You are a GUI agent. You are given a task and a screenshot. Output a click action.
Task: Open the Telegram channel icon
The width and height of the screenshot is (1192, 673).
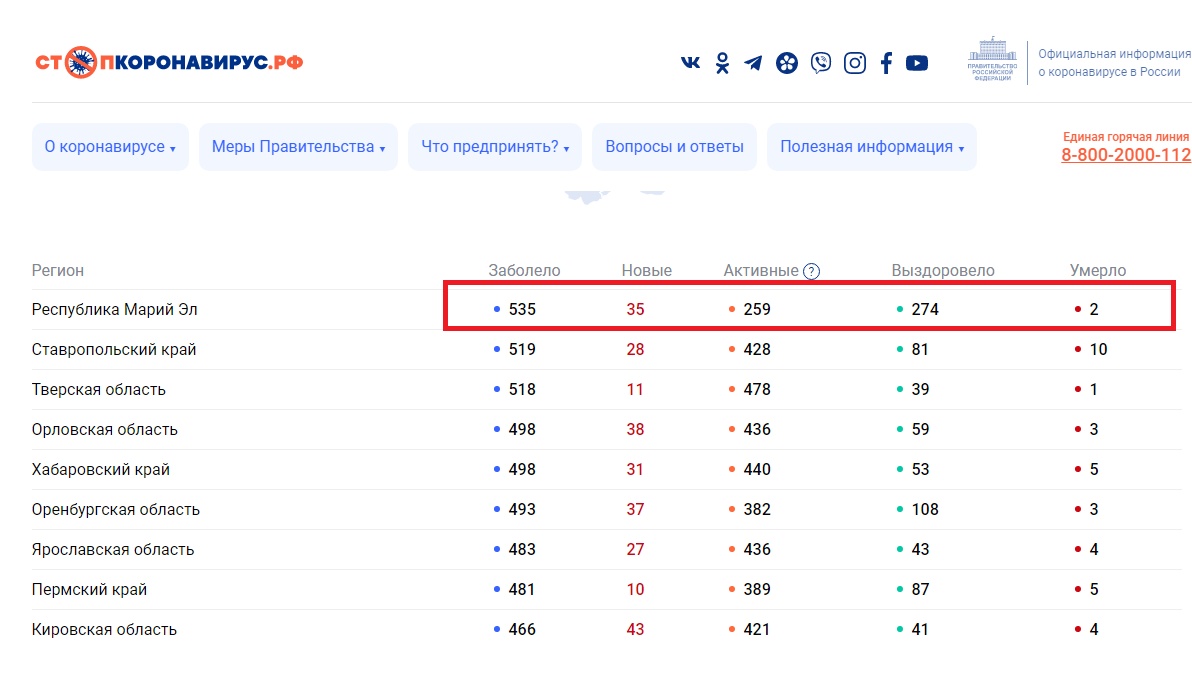click(x=753, y=63)
